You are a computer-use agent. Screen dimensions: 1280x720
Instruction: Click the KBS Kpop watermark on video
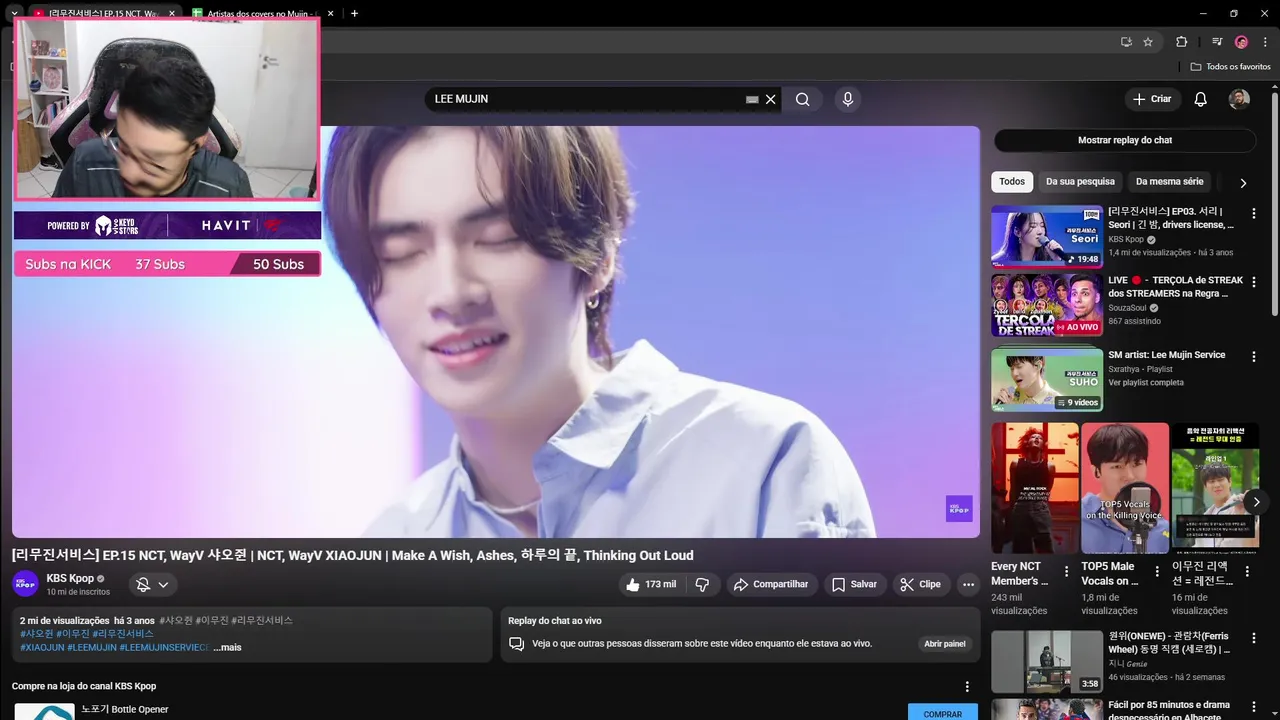pyautogui.click(x=959, y=508)
